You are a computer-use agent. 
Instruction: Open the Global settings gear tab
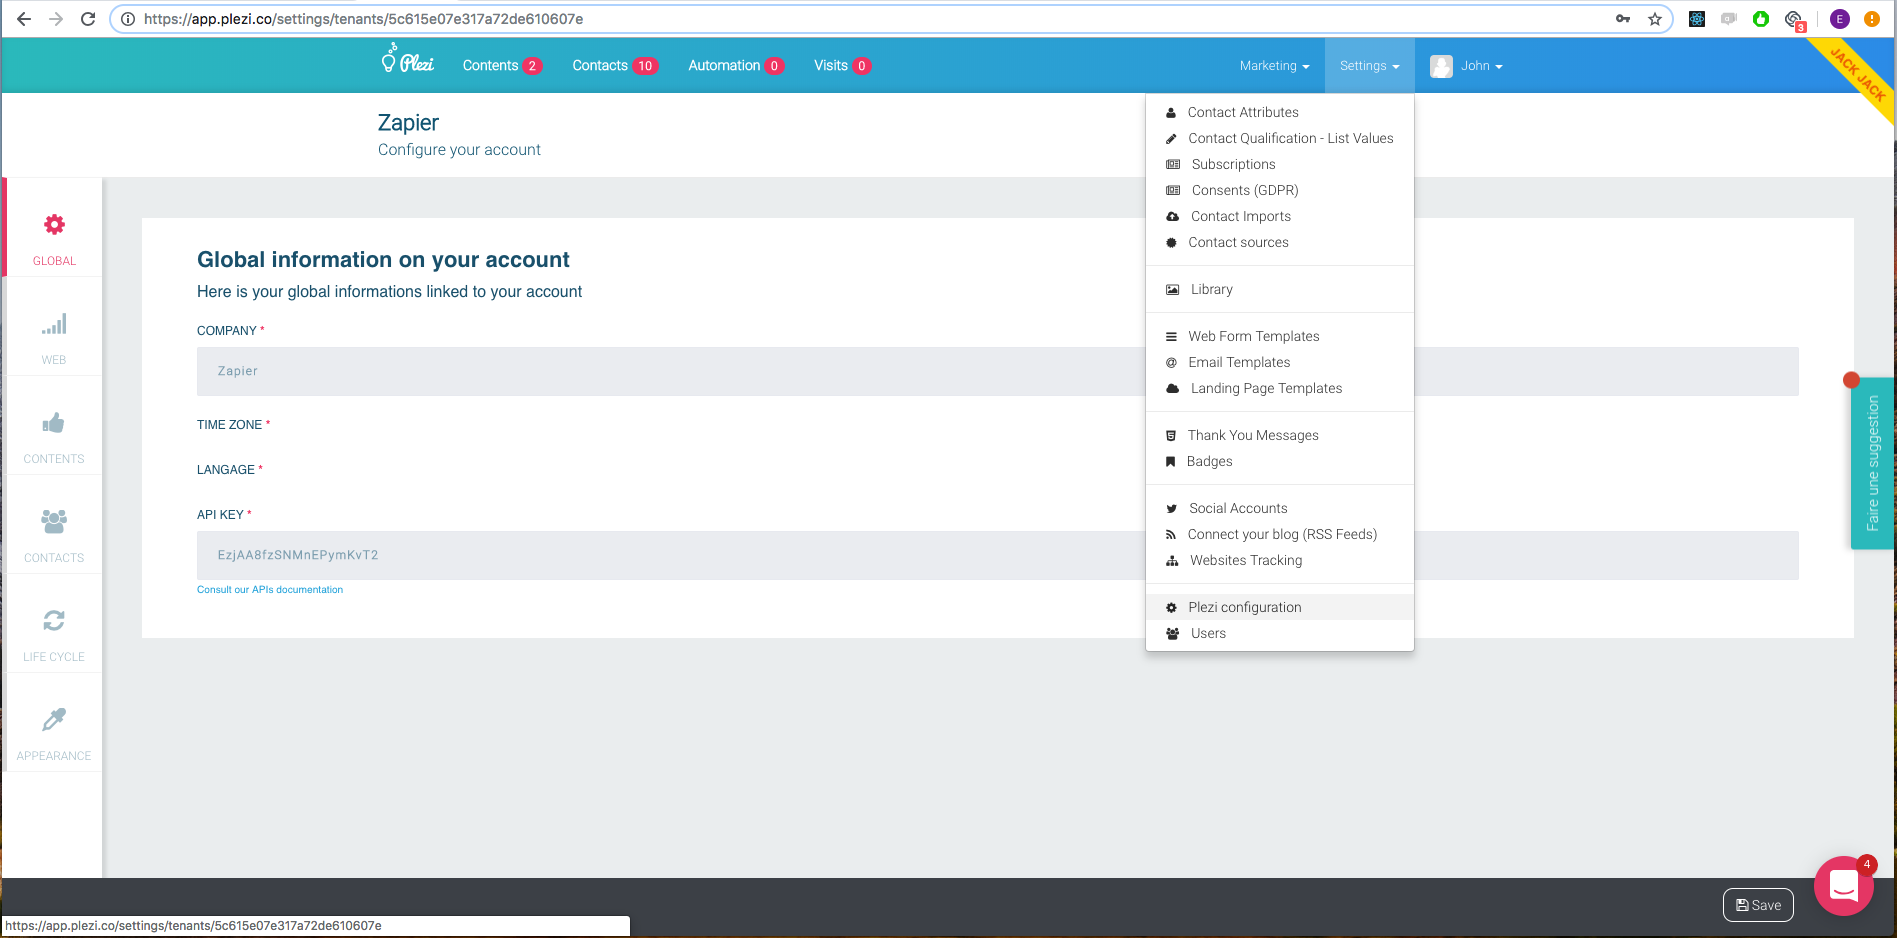54,225
